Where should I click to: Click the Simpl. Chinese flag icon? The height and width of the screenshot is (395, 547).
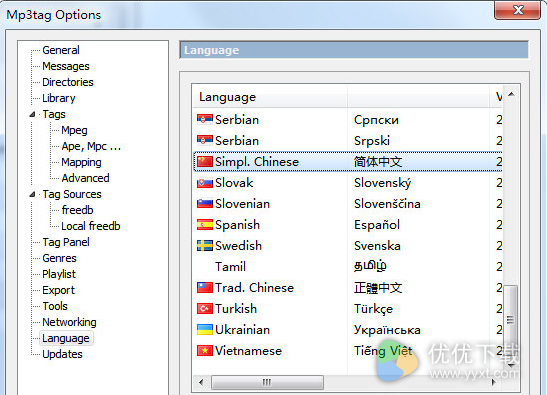pos(205,162)
